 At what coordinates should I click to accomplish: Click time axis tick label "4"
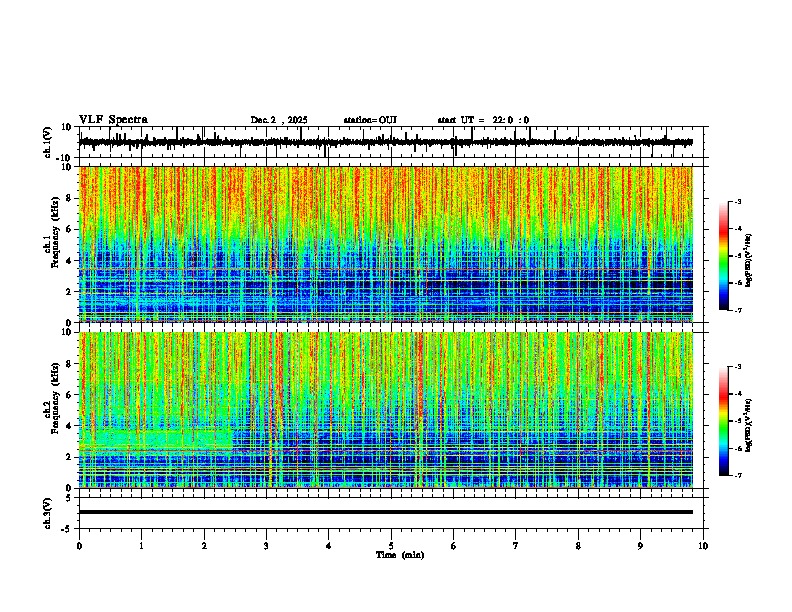(x=329, y=546)
